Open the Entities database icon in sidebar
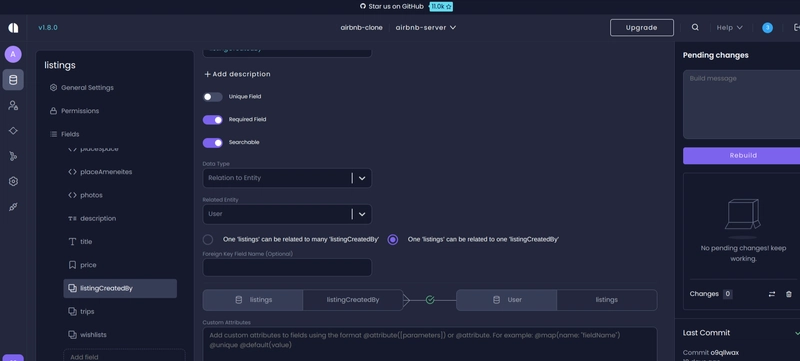800x361 pixels. (13, 80)
